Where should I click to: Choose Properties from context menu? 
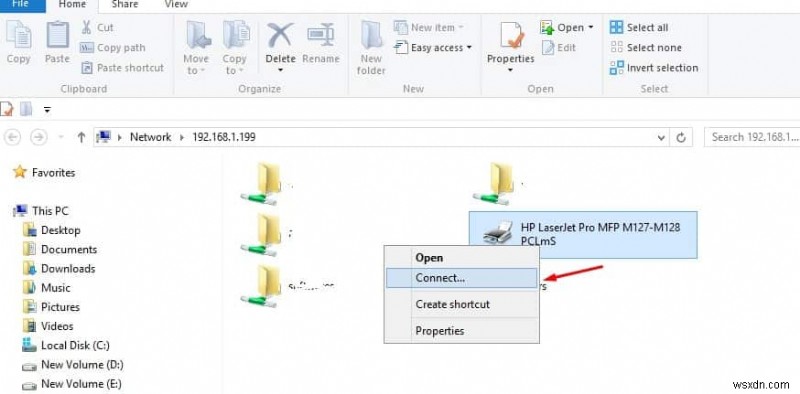click(461, 331)
